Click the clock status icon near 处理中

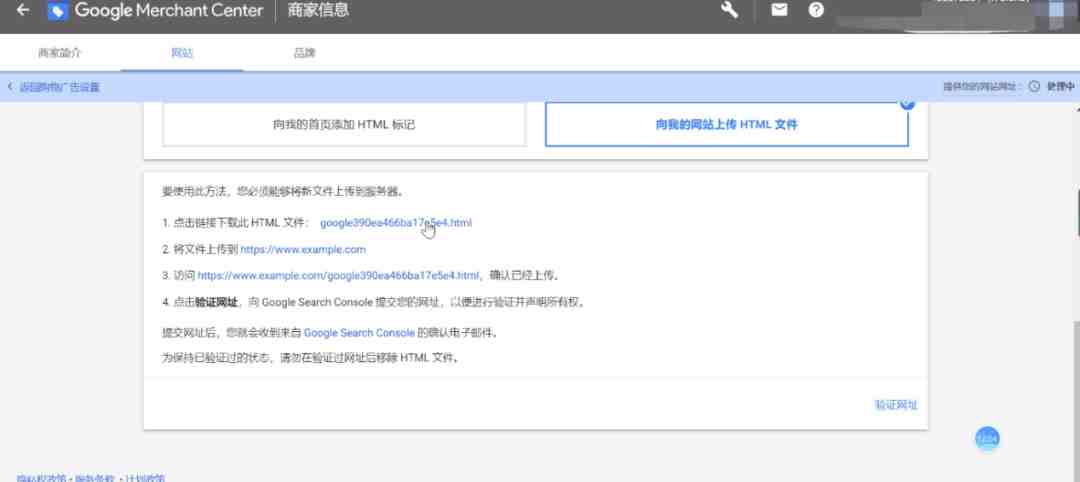pos(1034,87)
